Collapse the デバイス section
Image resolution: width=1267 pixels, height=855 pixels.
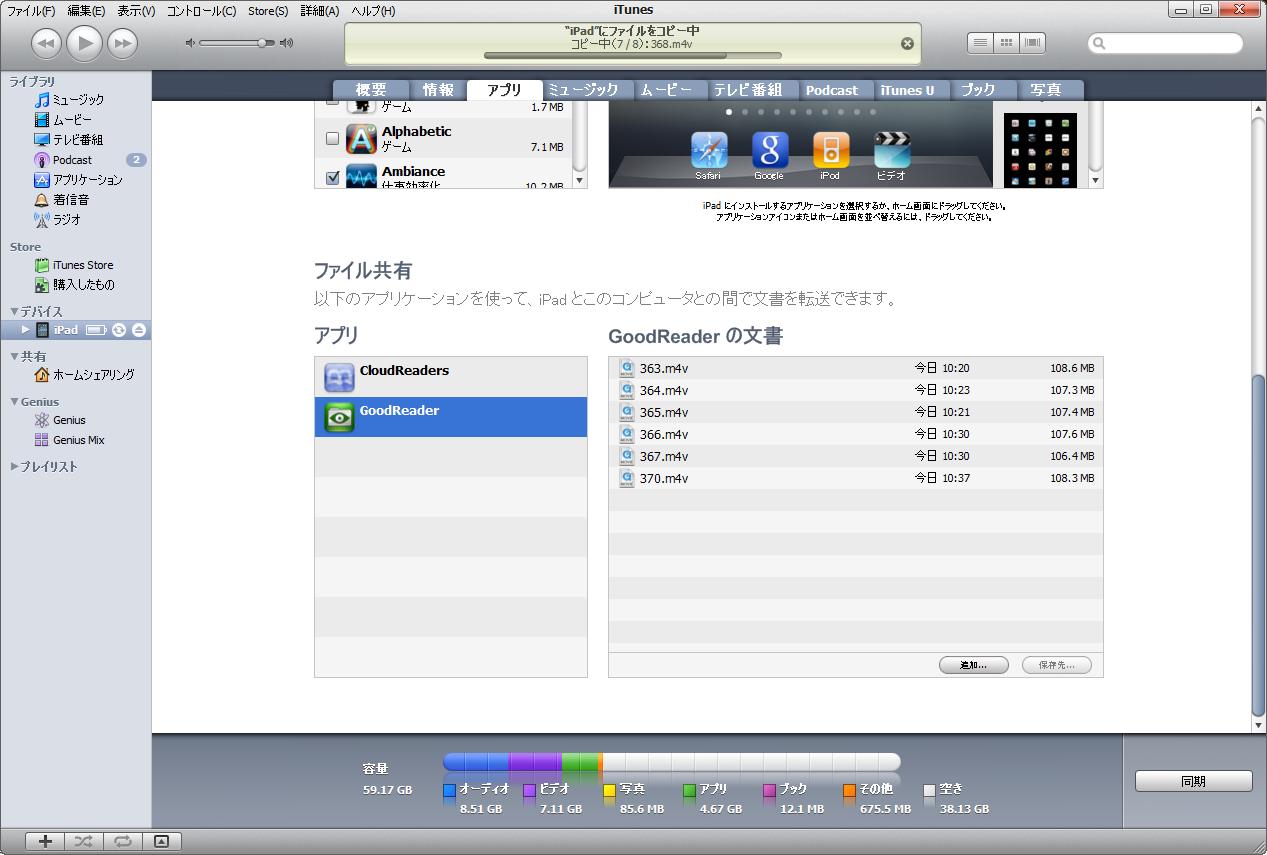tap(14, 312)
